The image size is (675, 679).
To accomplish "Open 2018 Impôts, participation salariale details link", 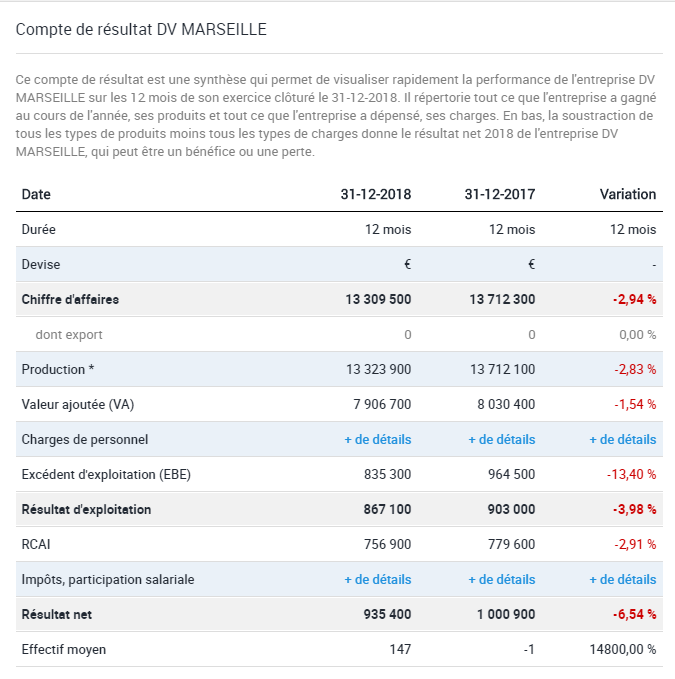I will pos(378,579).
